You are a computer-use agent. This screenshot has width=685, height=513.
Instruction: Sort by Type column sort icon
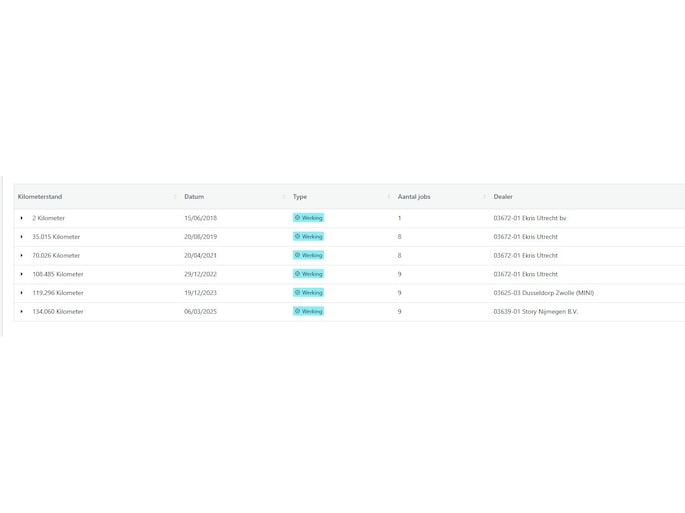(x=388, y=197)
